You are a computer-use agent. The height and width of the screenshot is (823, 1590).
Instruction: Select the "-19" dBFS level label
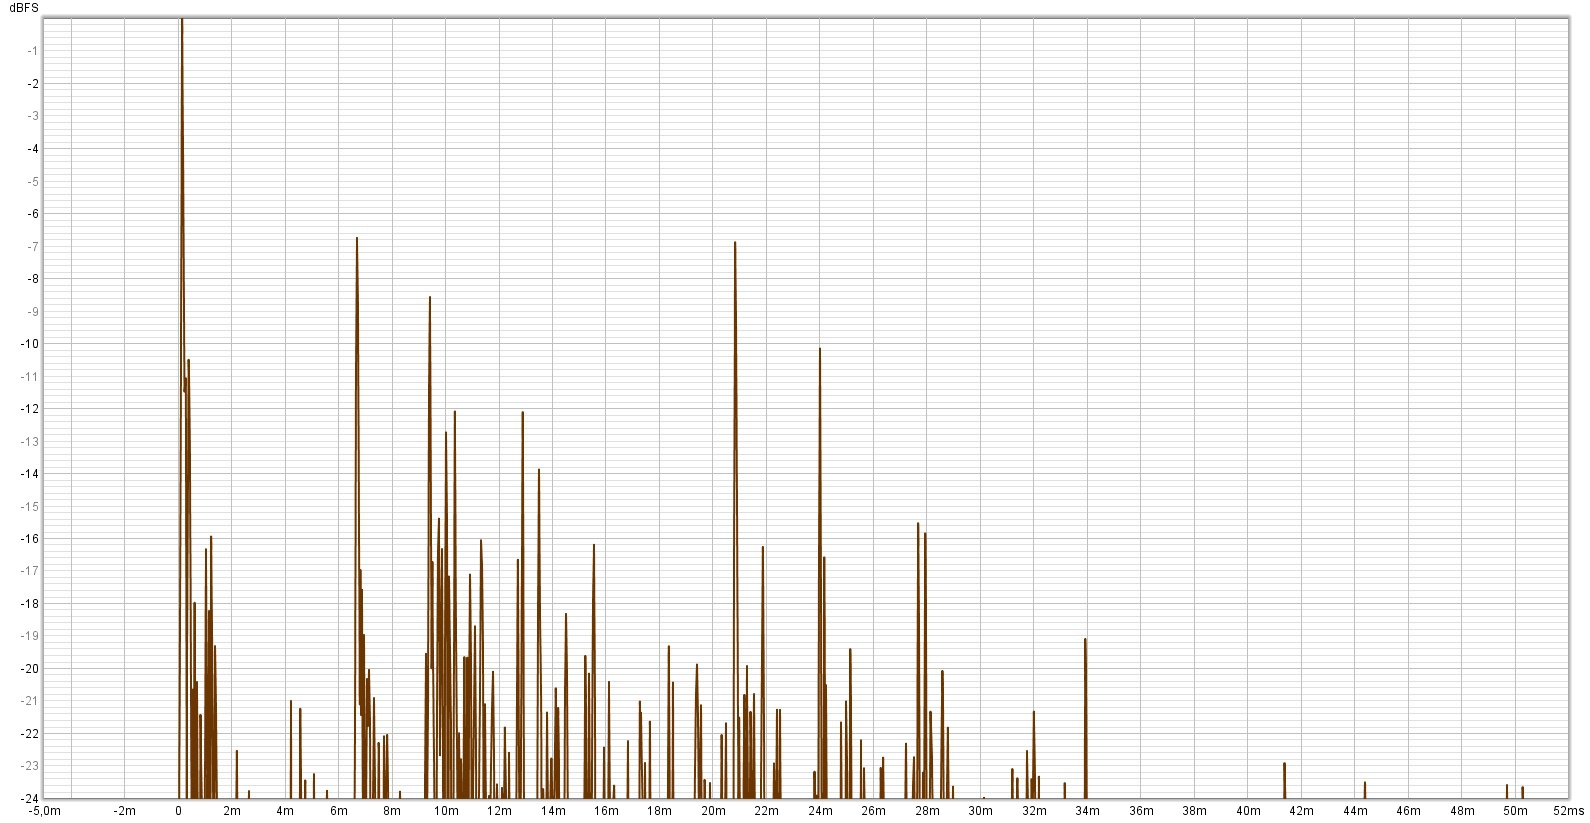(30, 636)
